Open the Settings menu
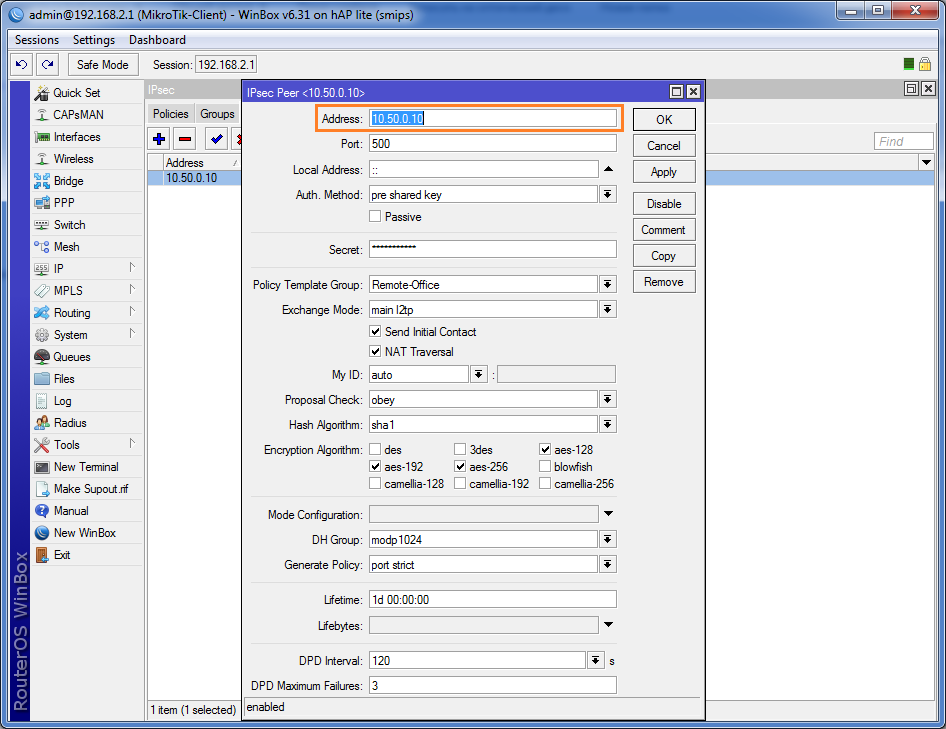The height and width of the screenshot is (729, 946). coord(94,40)
